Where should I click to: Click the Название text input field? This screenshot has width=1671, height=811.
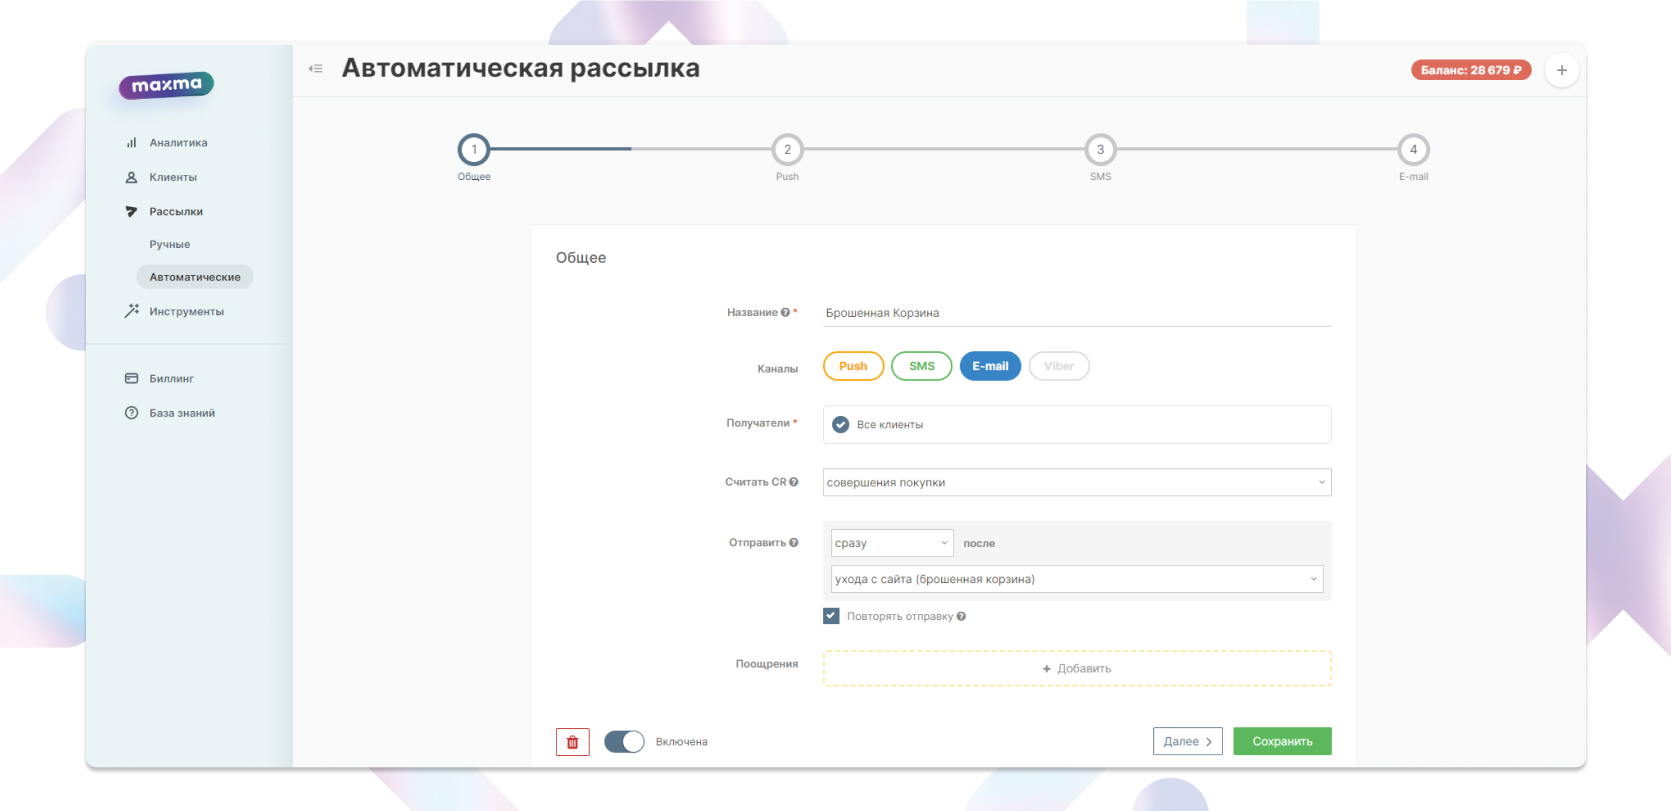pyautogui.click(x=1076, y=313)
